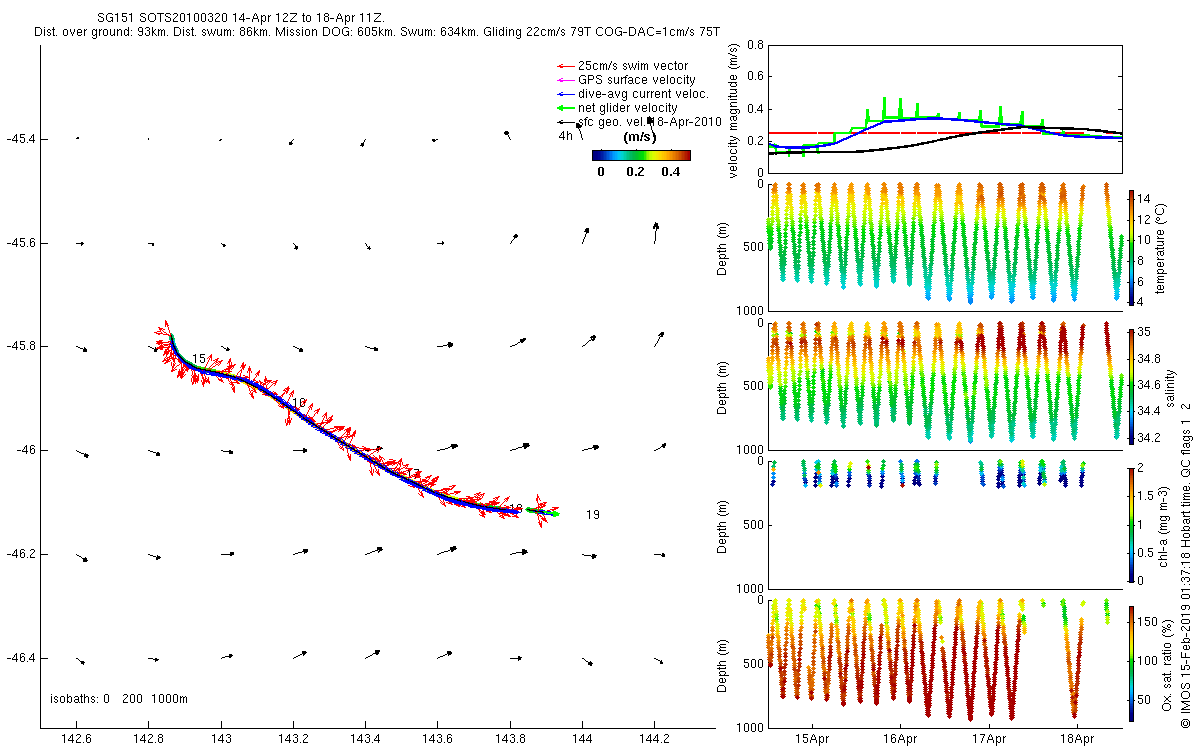The width and height of the screenshot is (1200, 750).
Task: Click longitude tick '143.8' on map
Action: tap(509, 738)
